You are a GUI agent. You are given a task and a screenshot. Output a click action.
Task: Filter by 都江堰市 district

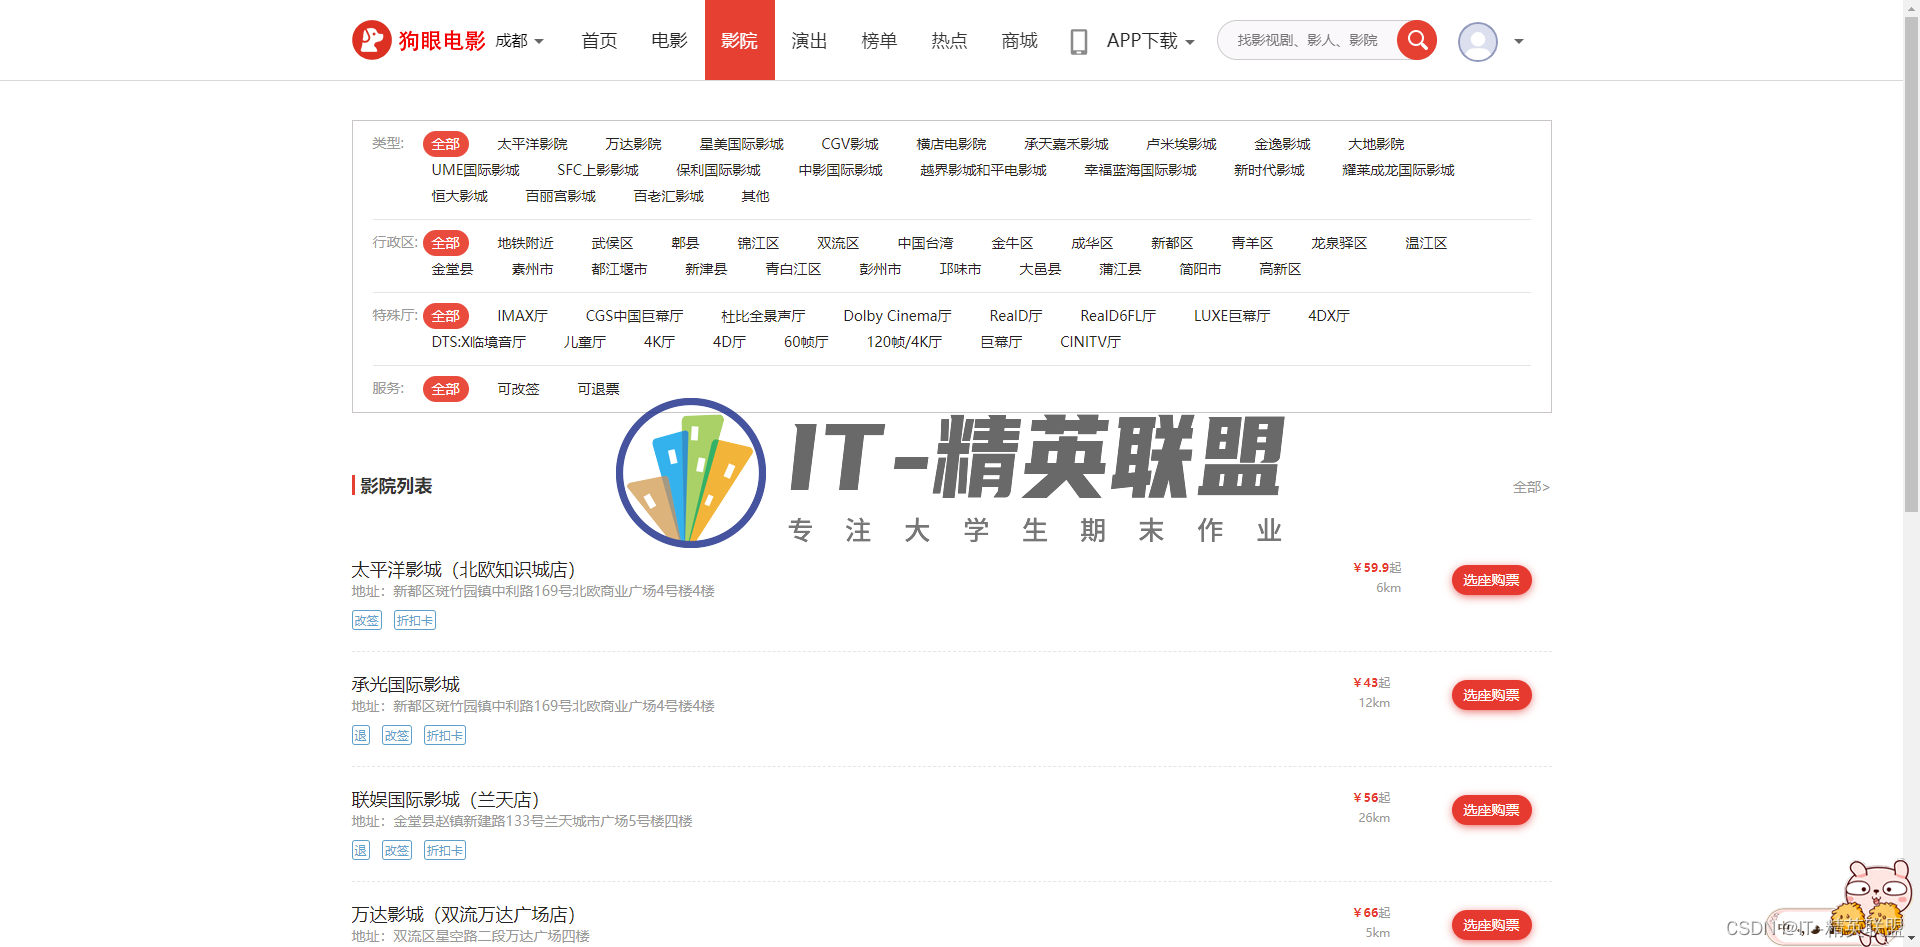(620, 269)
